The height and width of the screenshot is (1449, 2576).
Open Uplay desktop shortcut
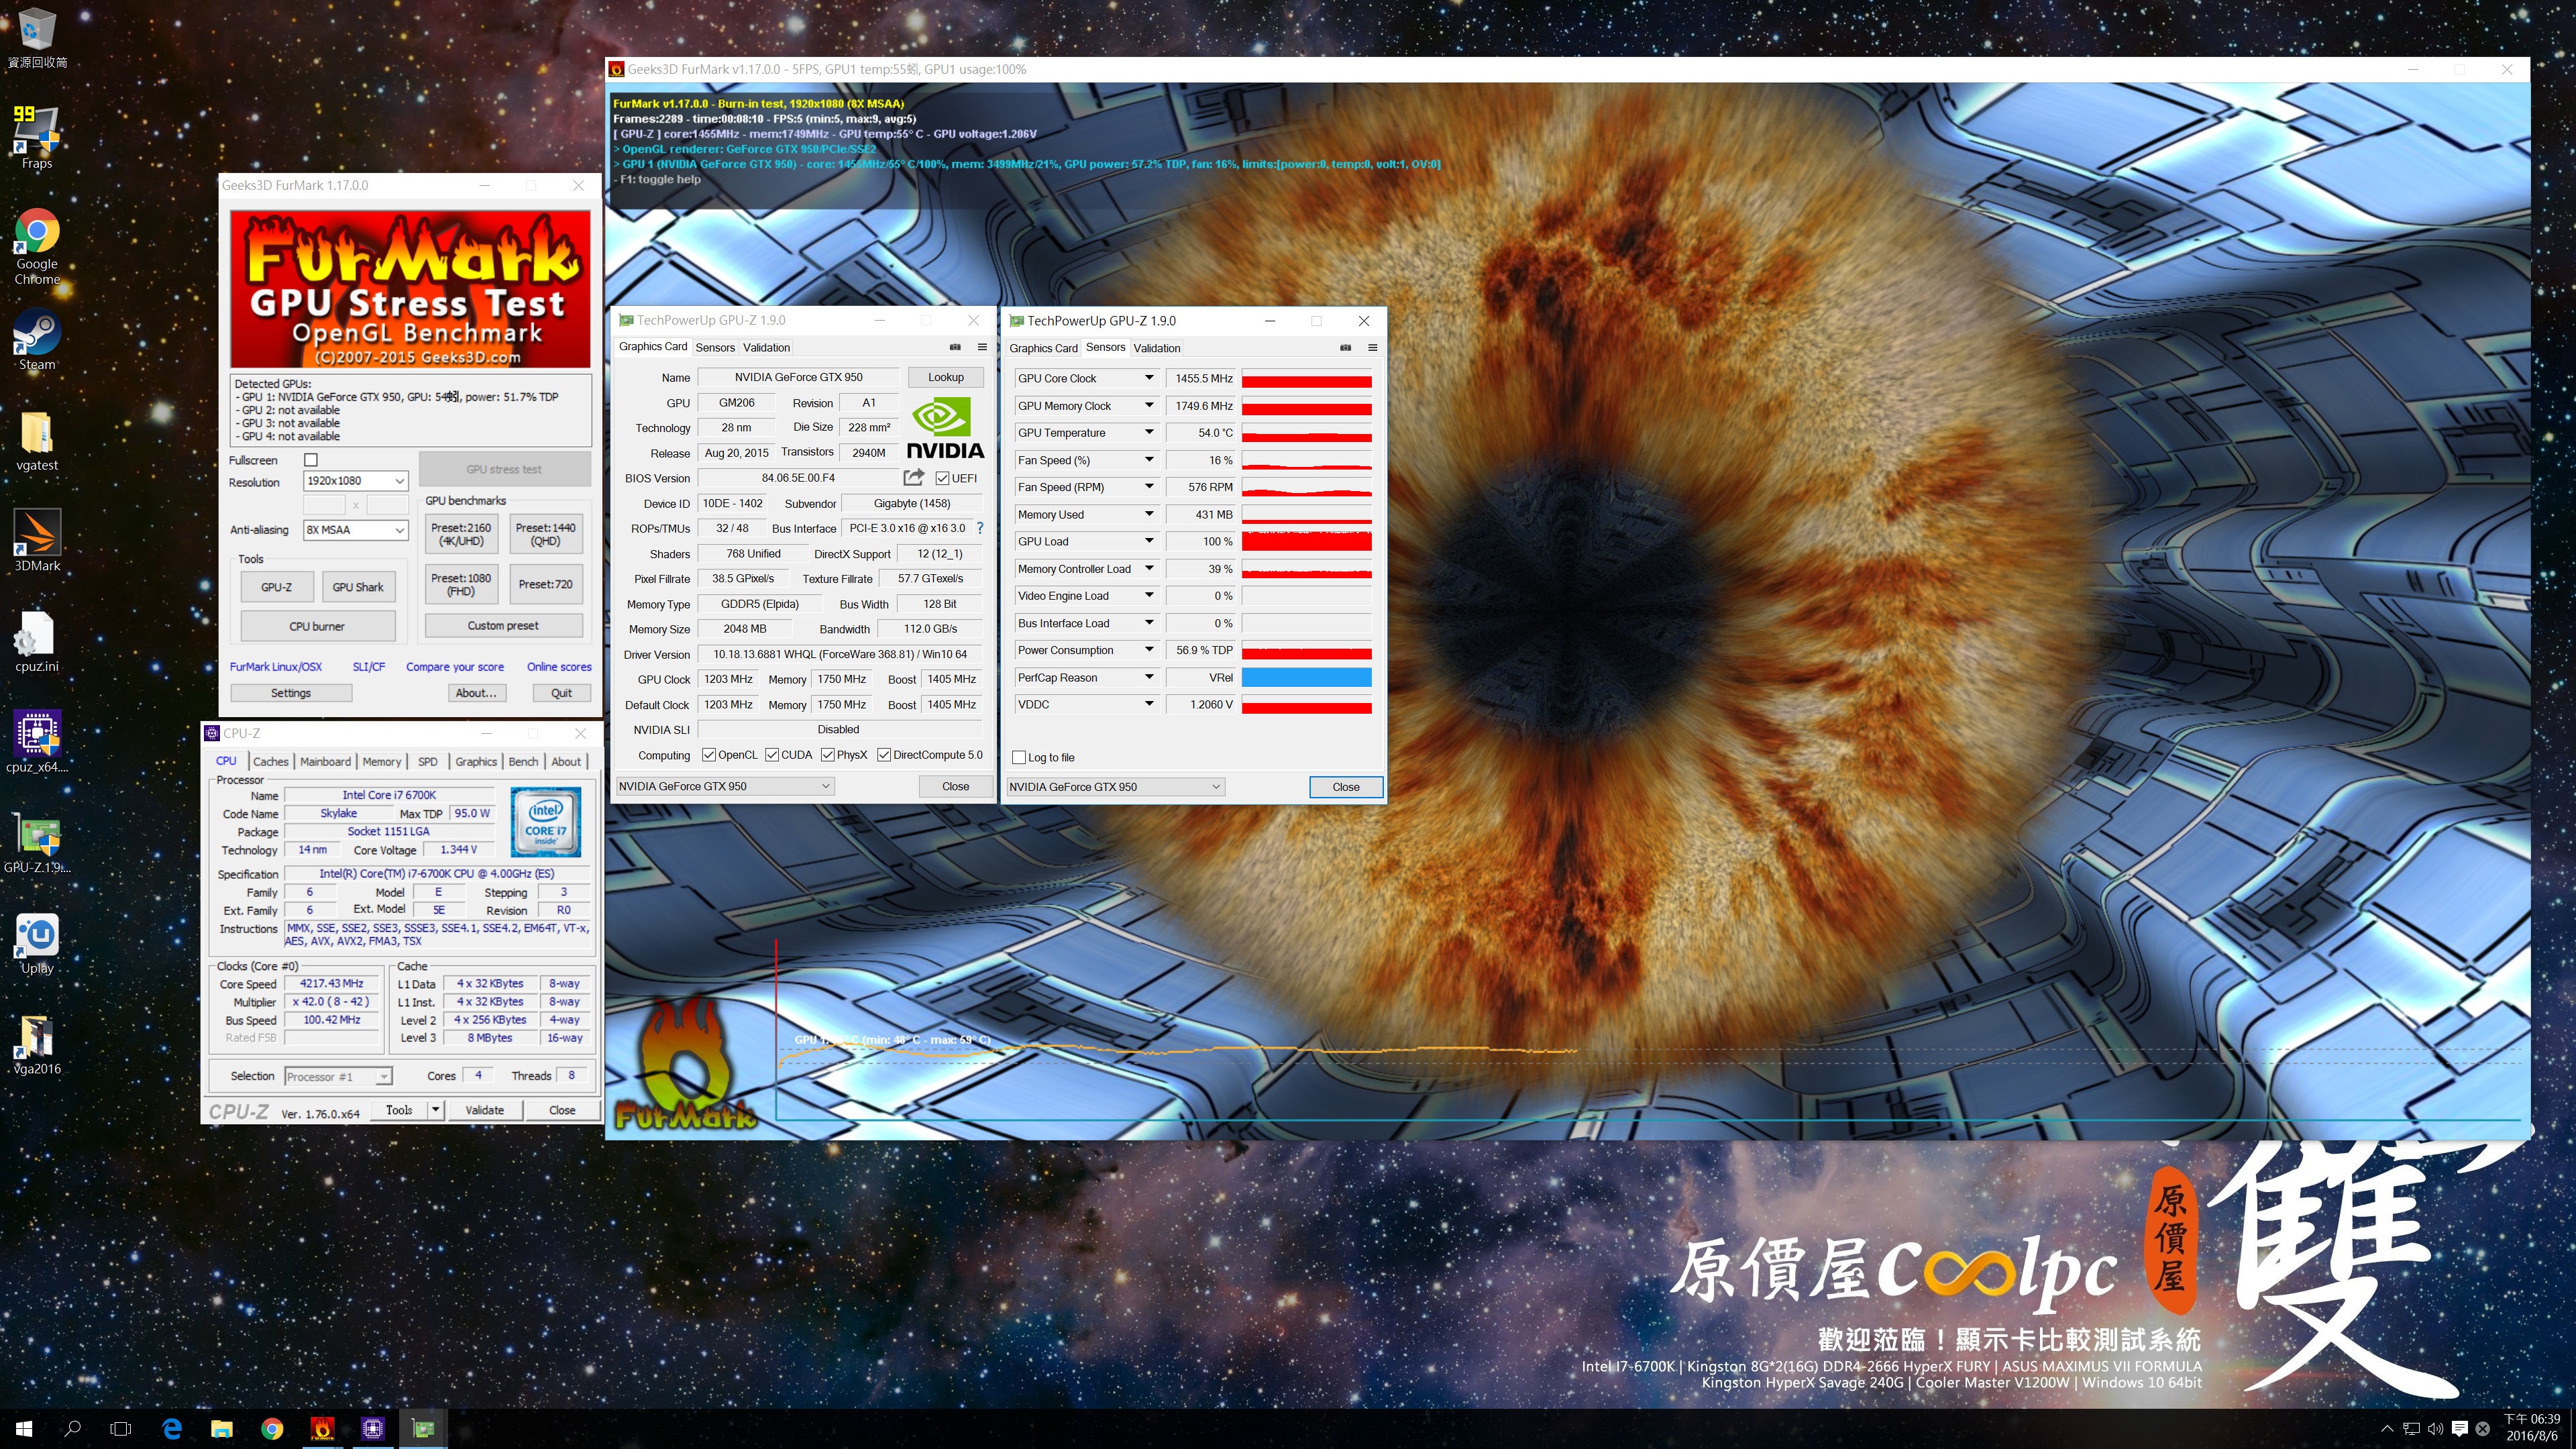37,943
